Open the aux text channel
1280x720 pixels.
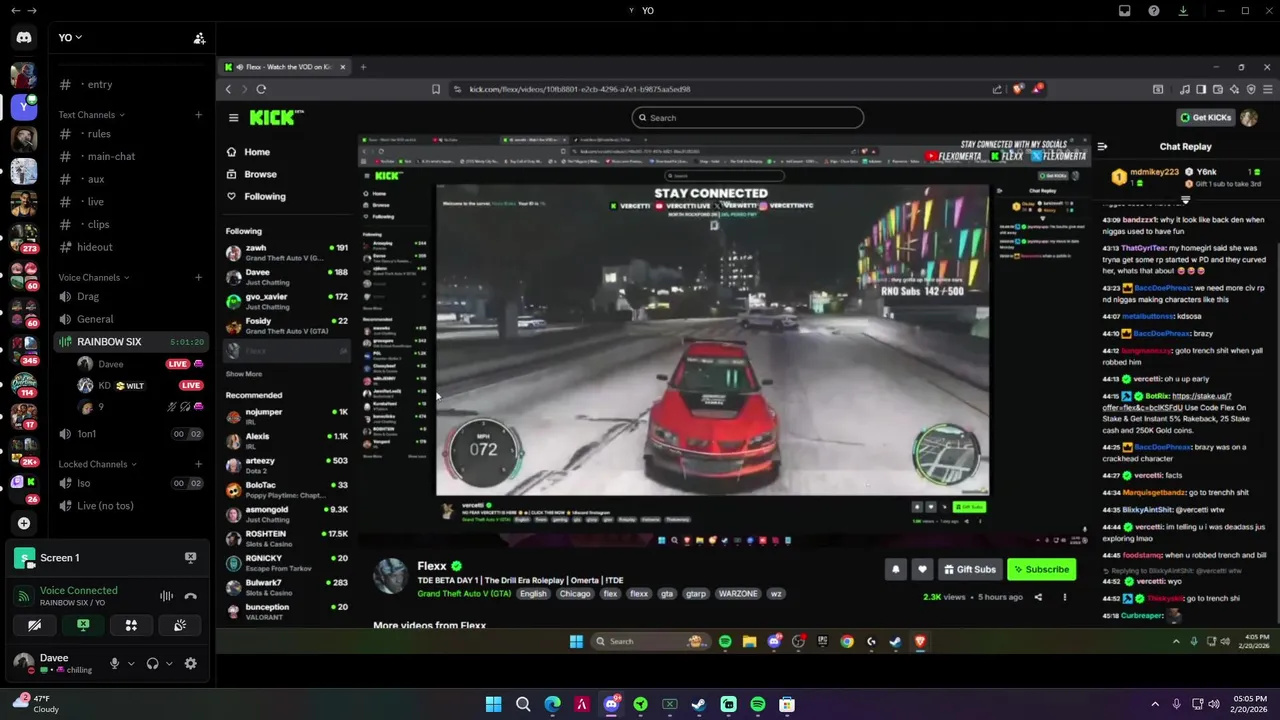click(x=130, y=179)
